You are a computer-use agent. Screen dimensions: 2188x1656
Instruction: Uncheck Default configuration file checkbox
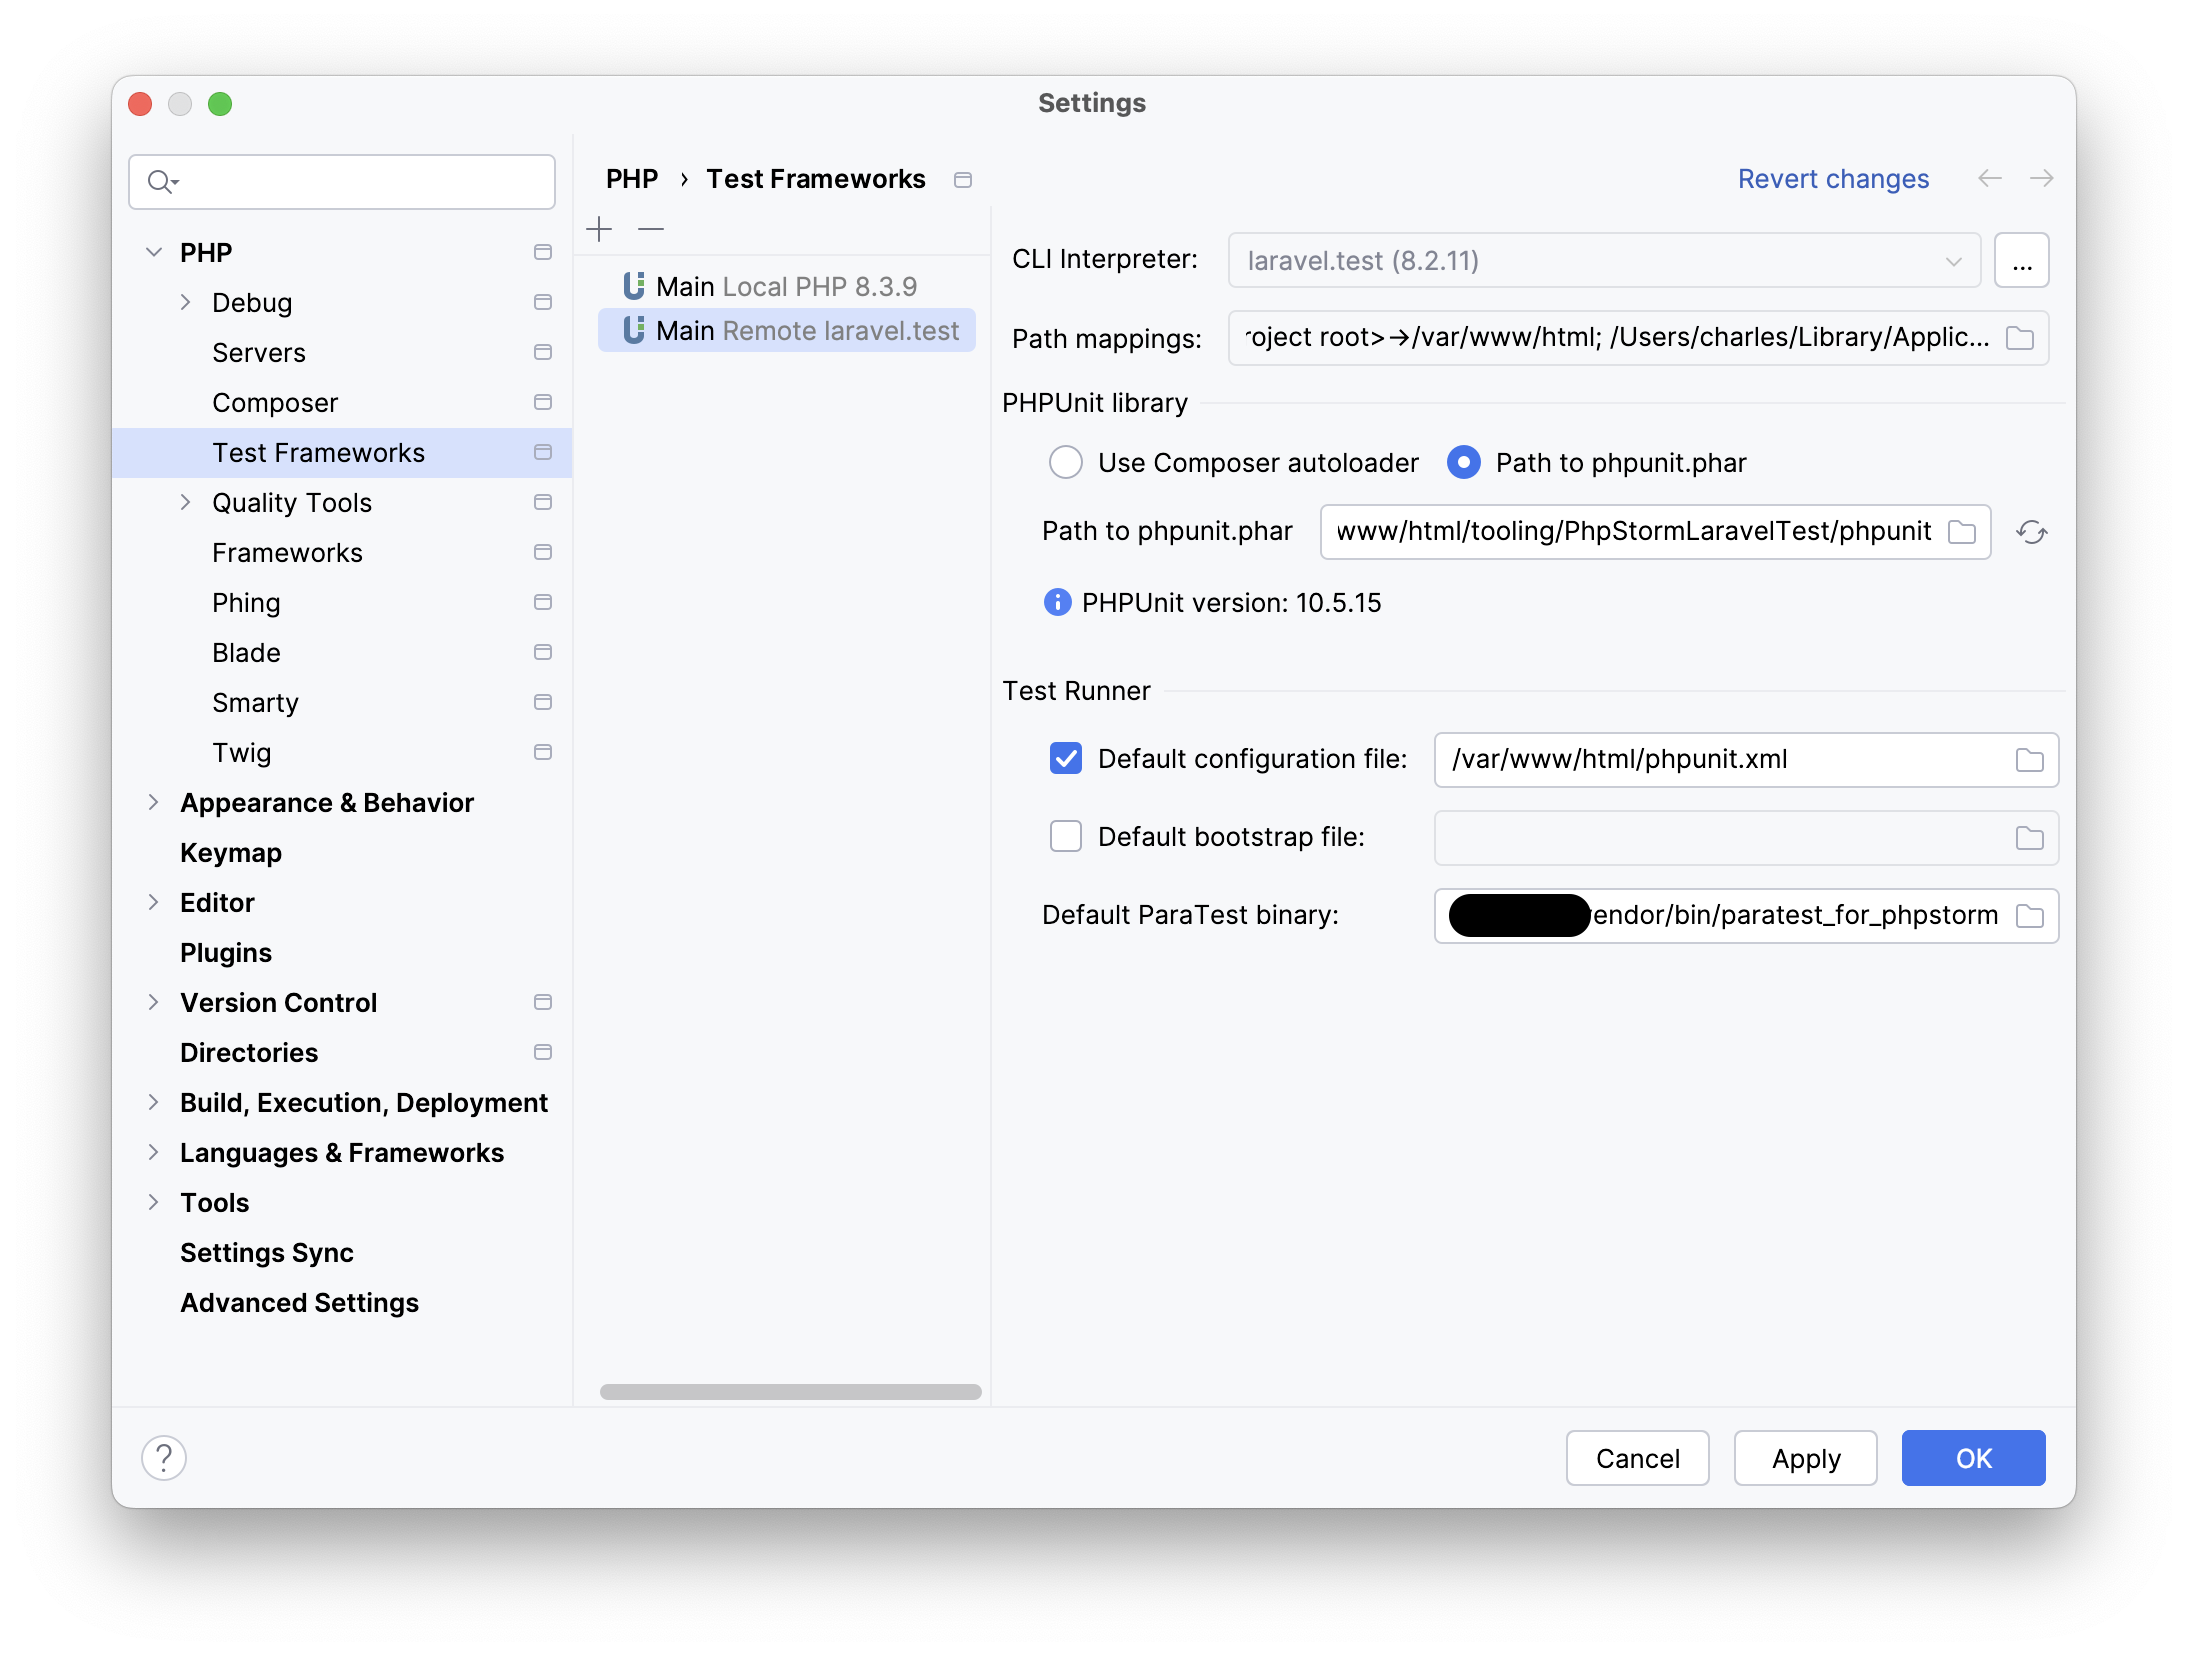(1066, 758)
